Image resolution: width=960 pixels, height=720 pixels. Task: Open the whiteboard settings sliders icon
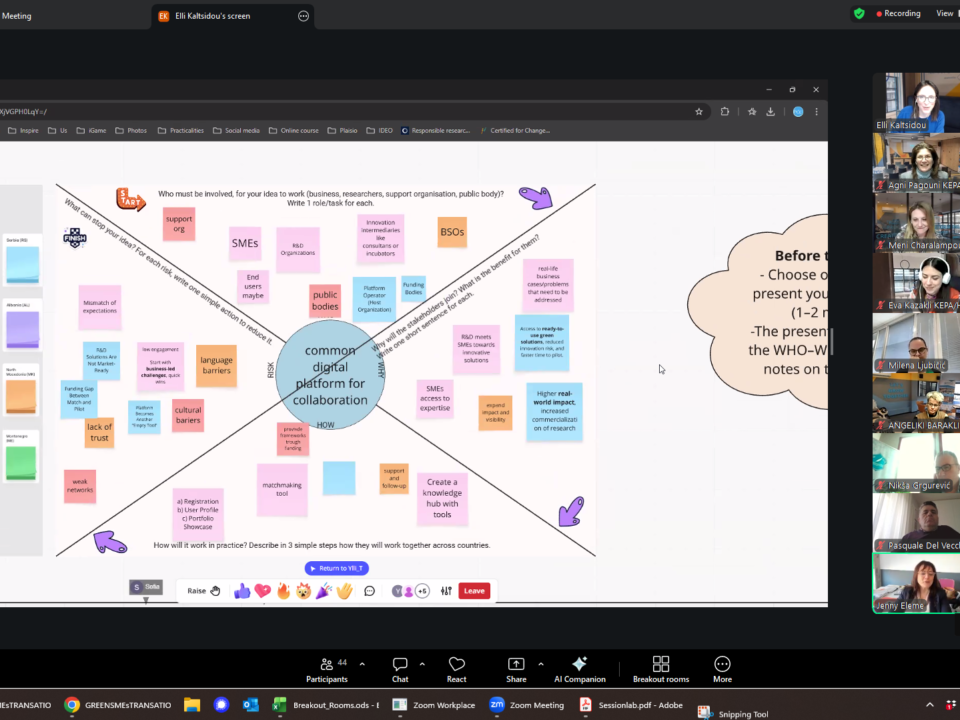point(446,591)
